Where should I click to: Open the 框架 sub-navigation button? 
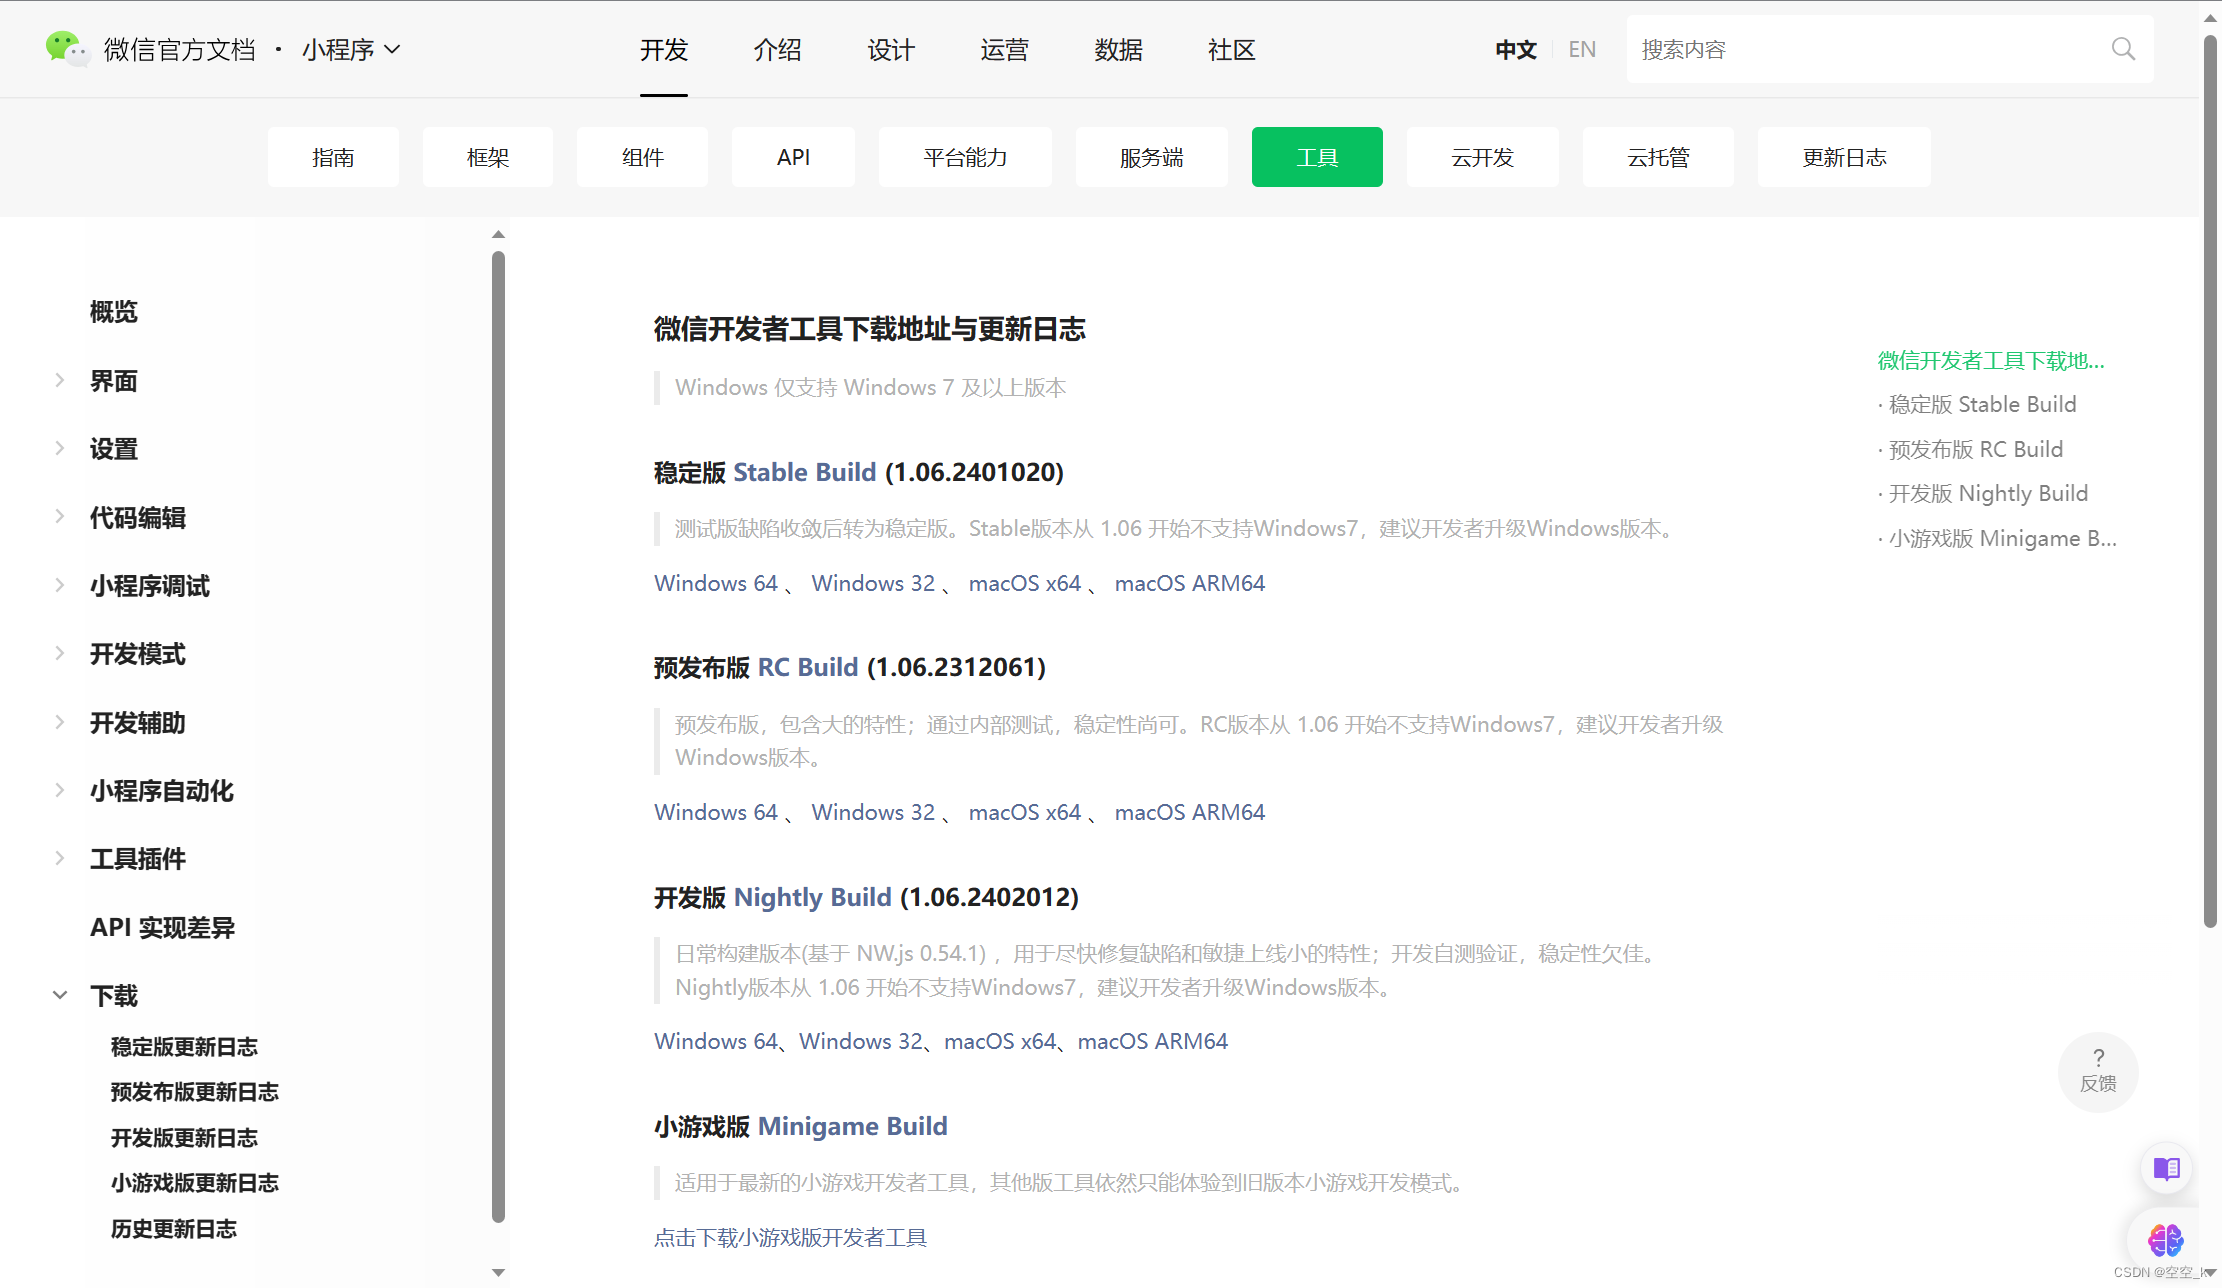(488, 157)
